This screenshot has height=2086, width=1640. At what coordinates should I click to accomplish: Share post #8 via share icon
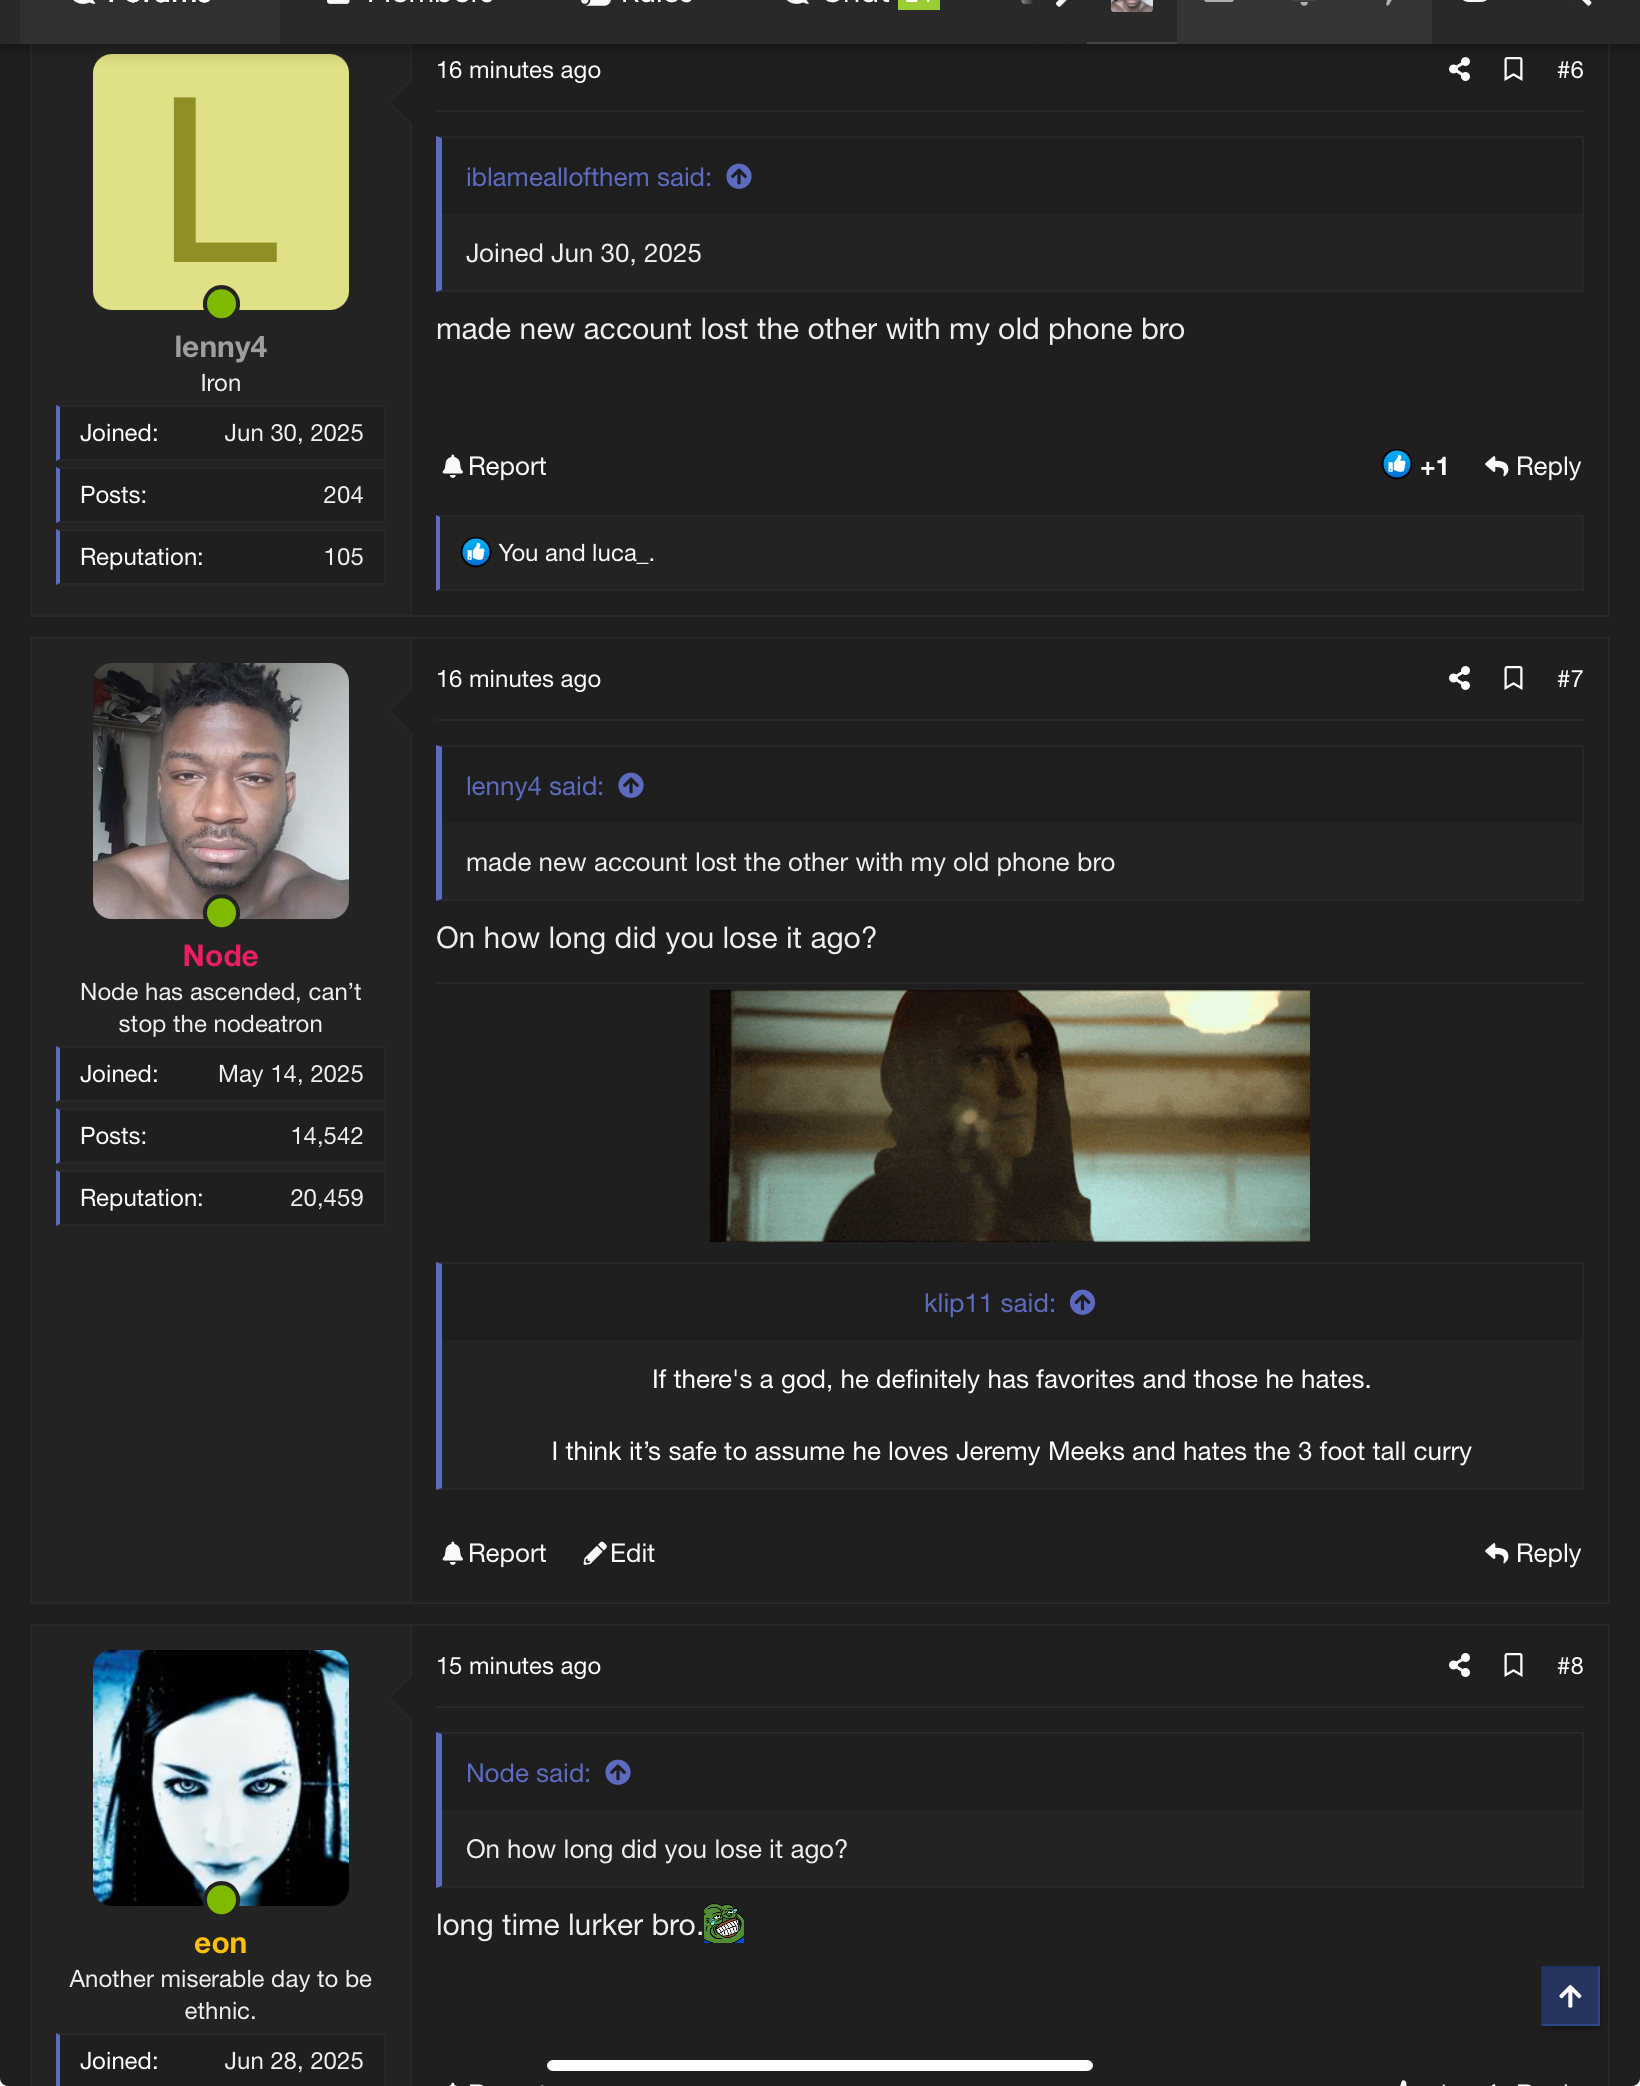coord(1459,1666)
